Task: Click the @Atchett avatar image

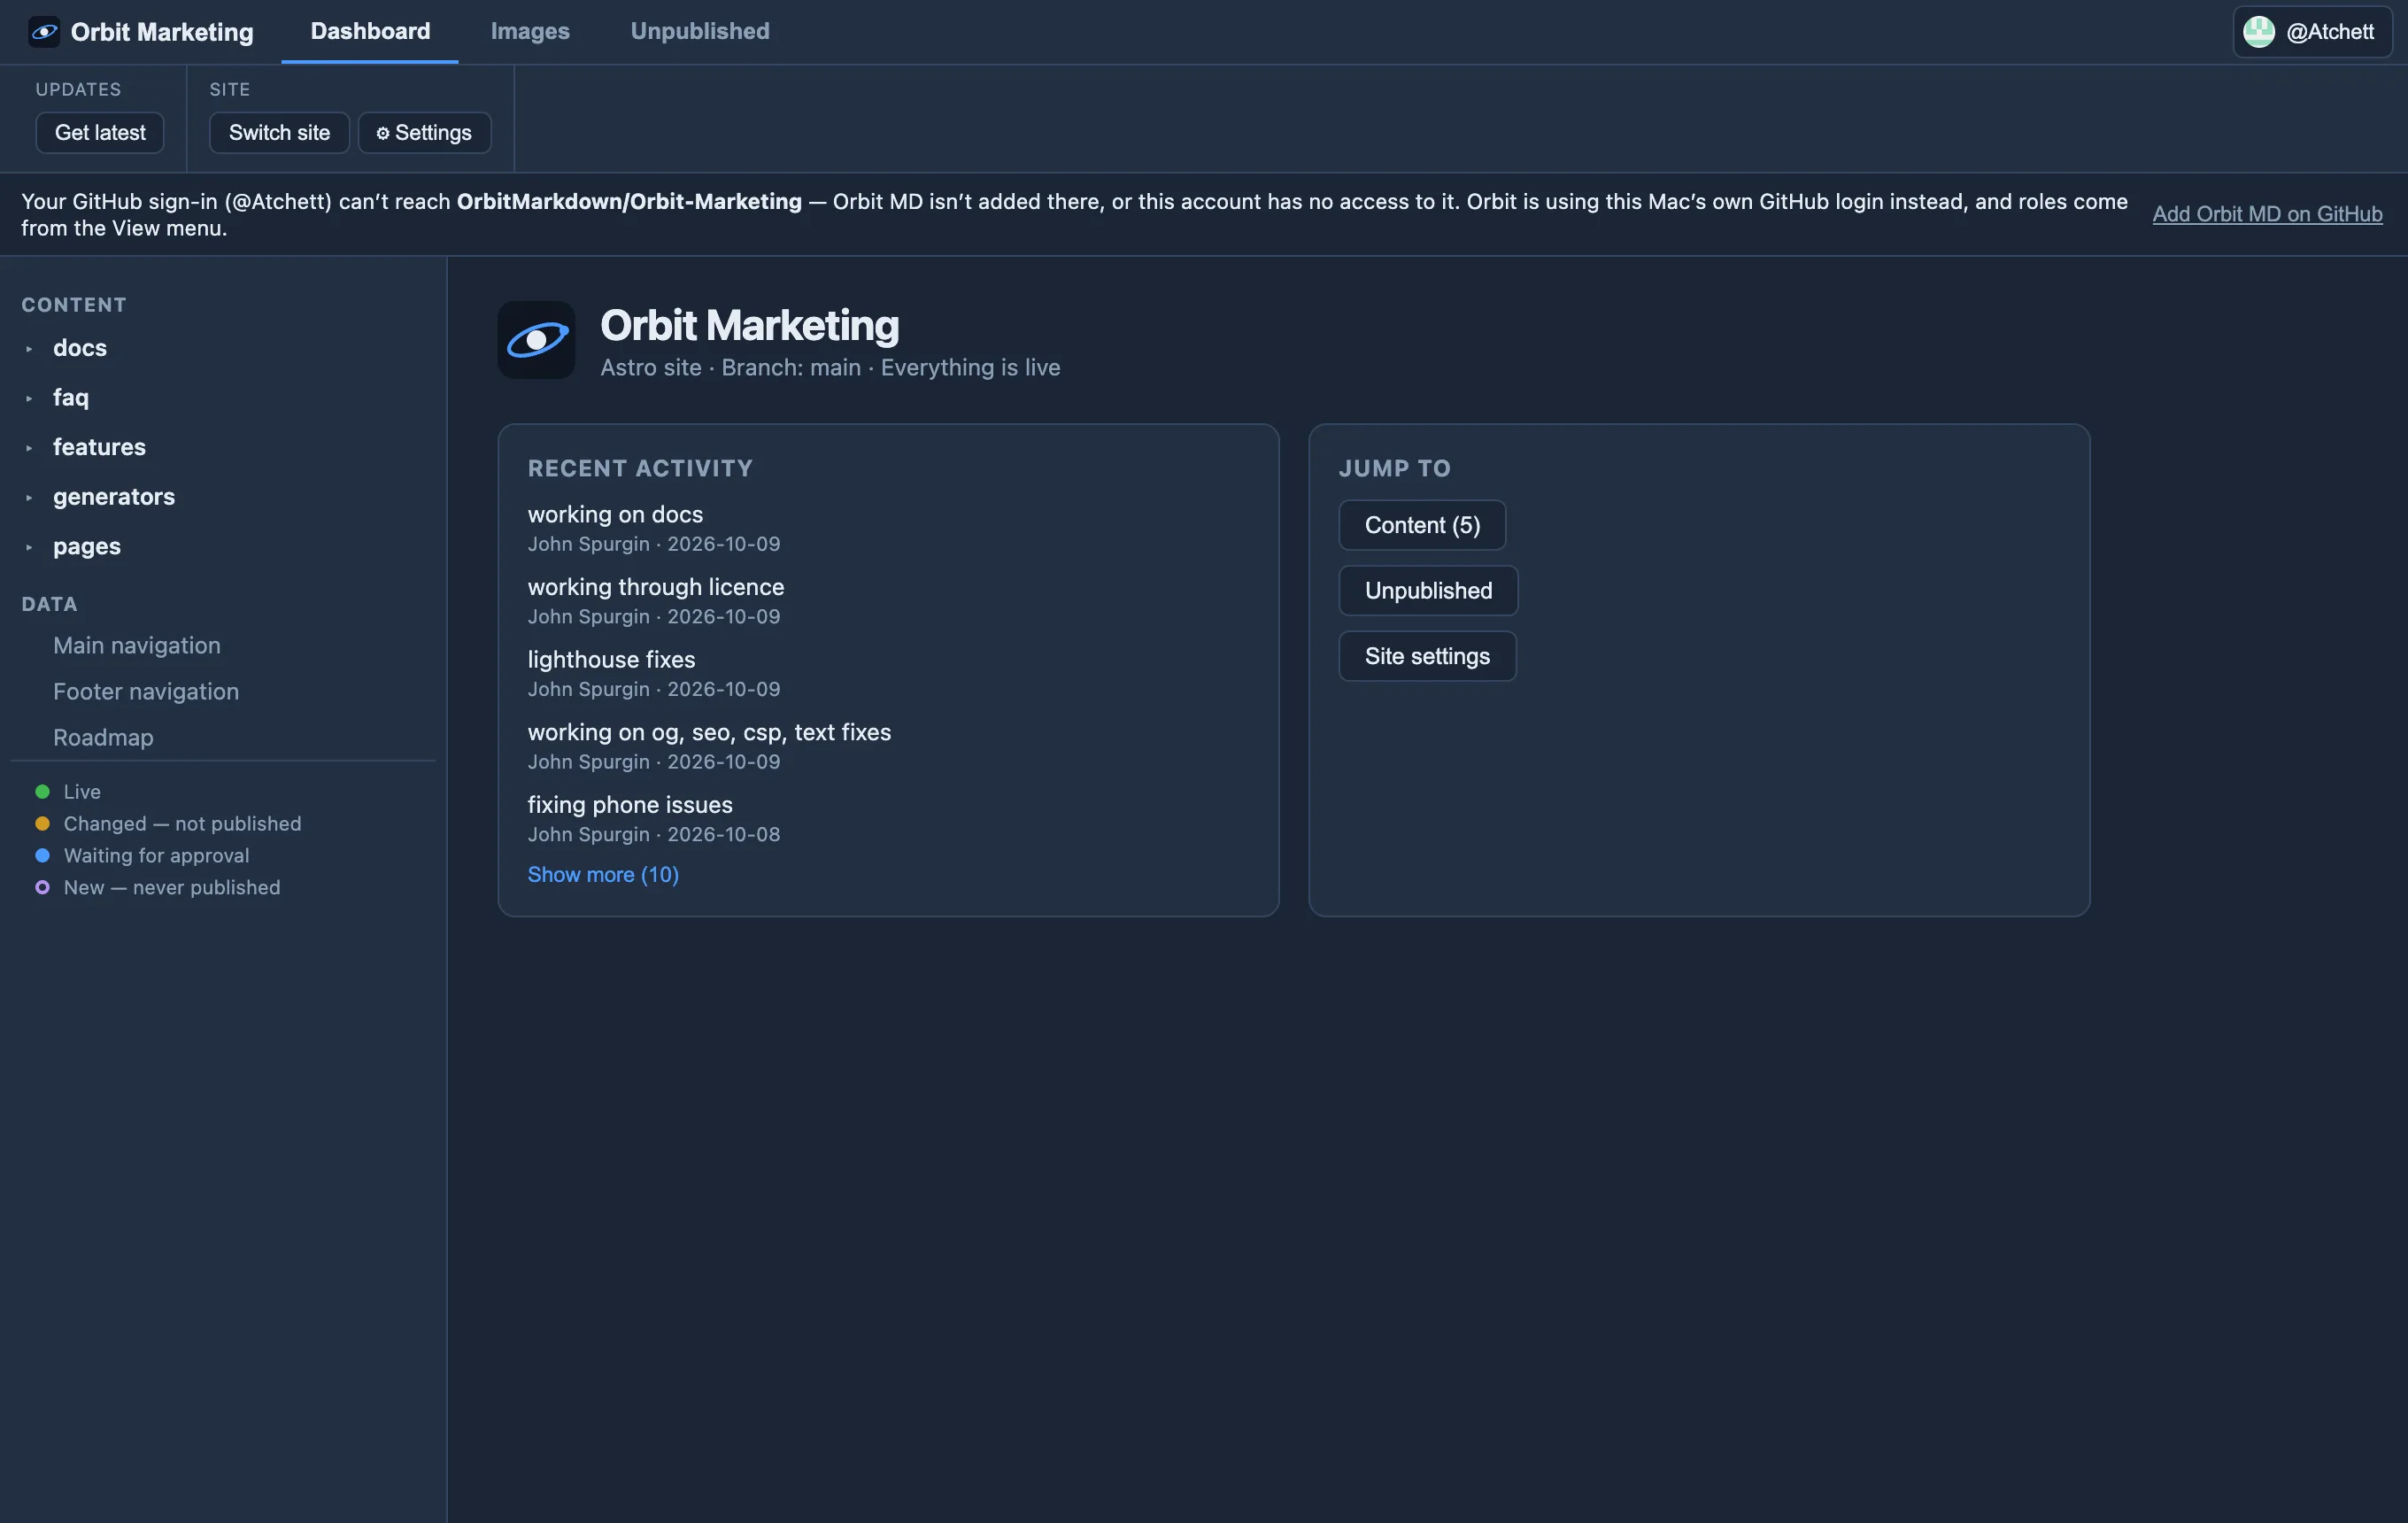Action: (x=2259, y=32)
